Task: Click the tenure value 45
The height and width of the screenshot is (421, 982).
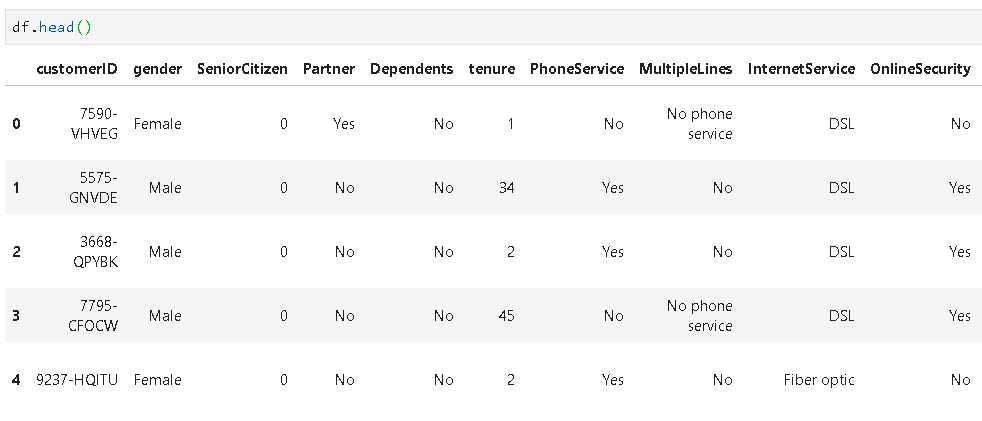Action: pos(507,316)
